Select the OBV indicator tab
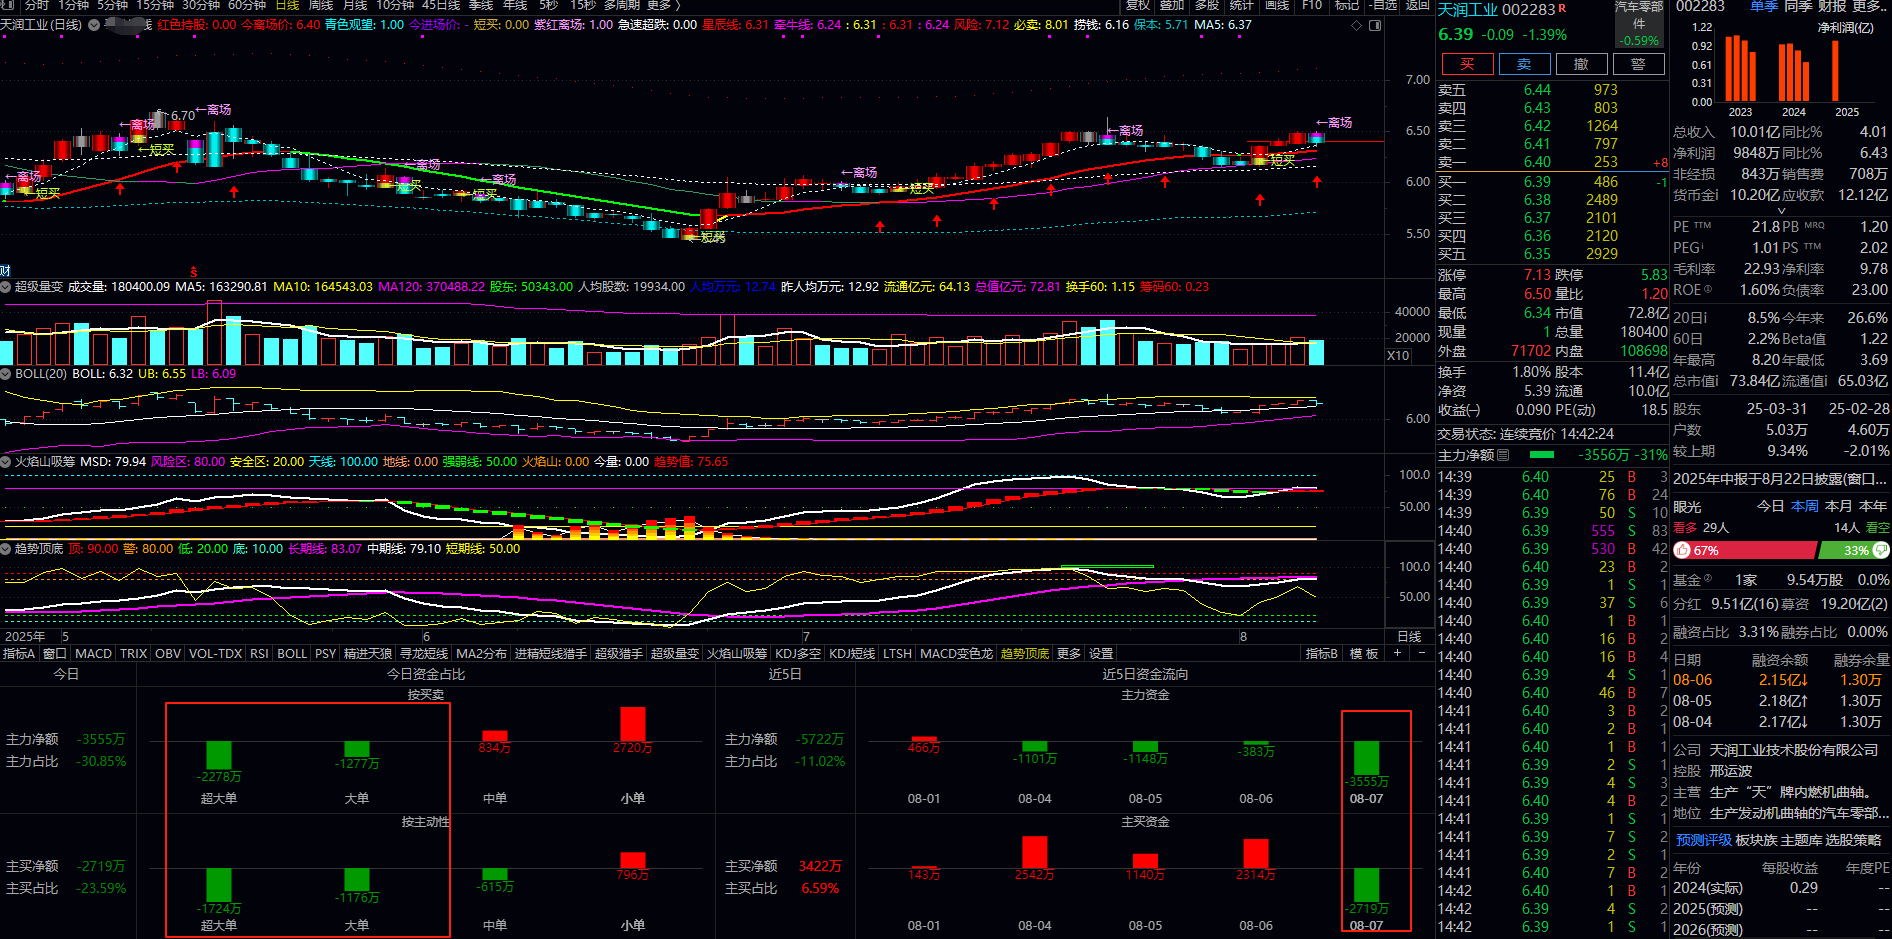Viewport: 1892px width, 939px height. pos(168,653)
